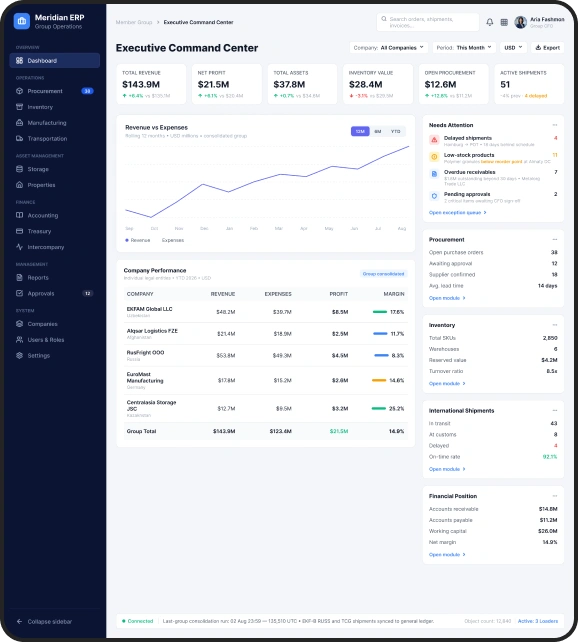
Task: Click the Properties house icon
Action: click(19, 185)
